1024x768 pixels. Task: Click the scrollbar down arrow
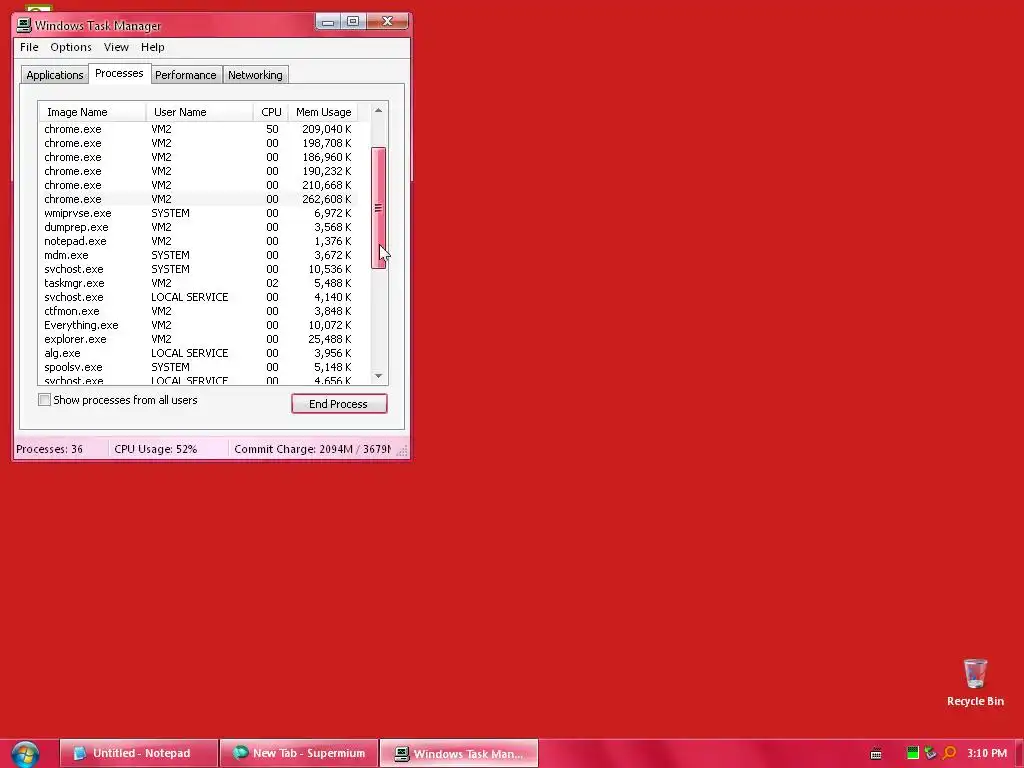pyautogui.click(x=378, y=376)
